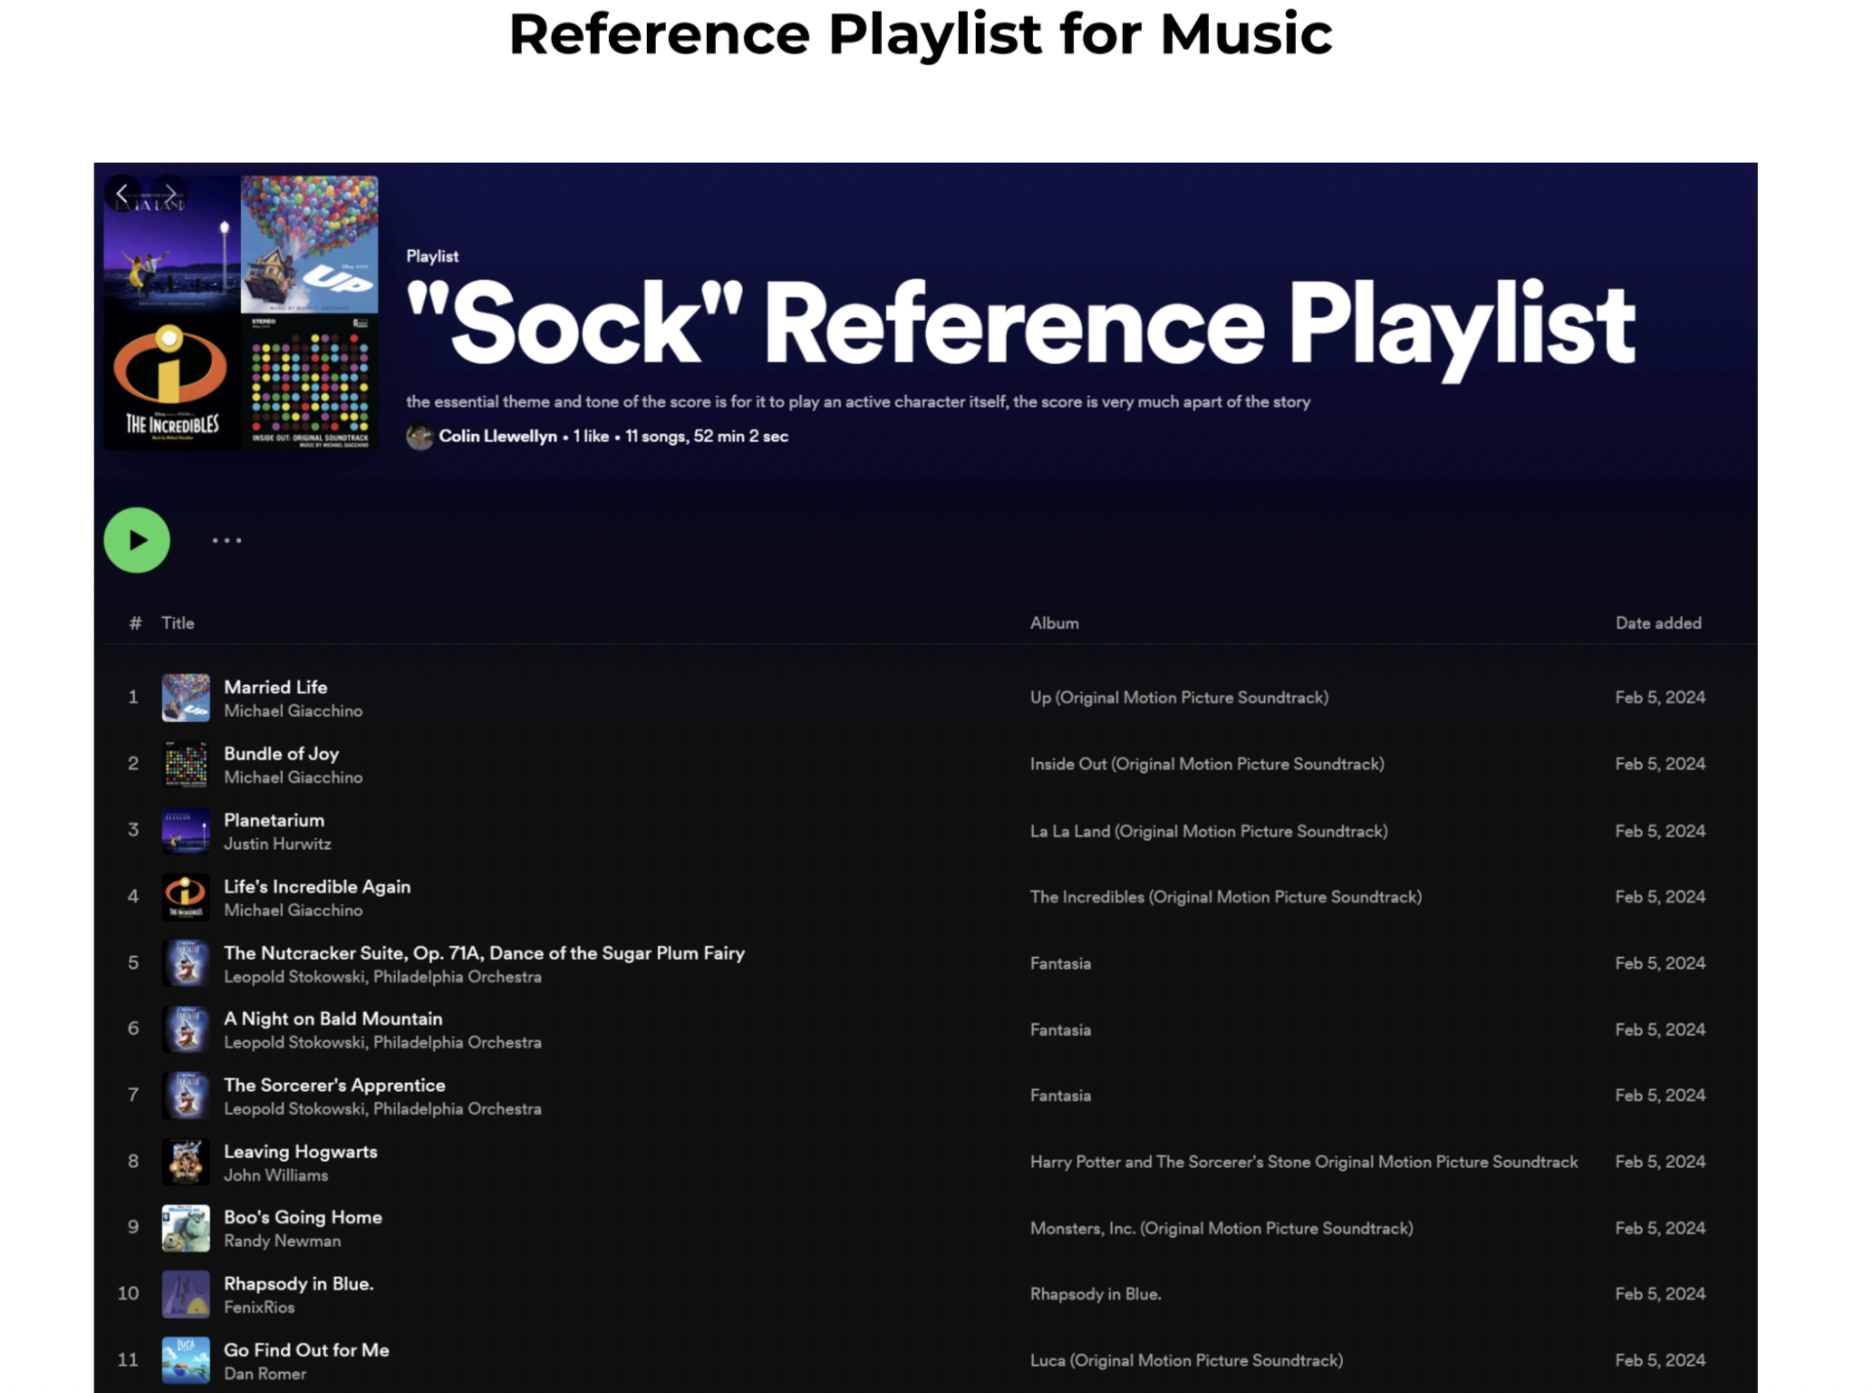Image resolution: width=1875 pixels, height=1393 pixels.
Task: Click the Married Life album thumbnail
Action: tap(186, 697)
